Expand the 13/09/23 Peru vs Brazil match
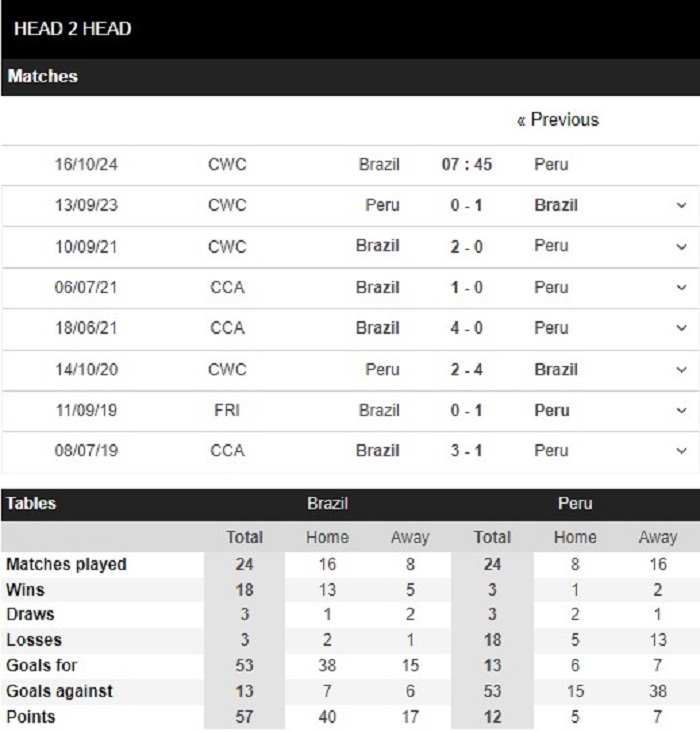The width and height of the screenshot is (700, 732). (x=681, y=205)
